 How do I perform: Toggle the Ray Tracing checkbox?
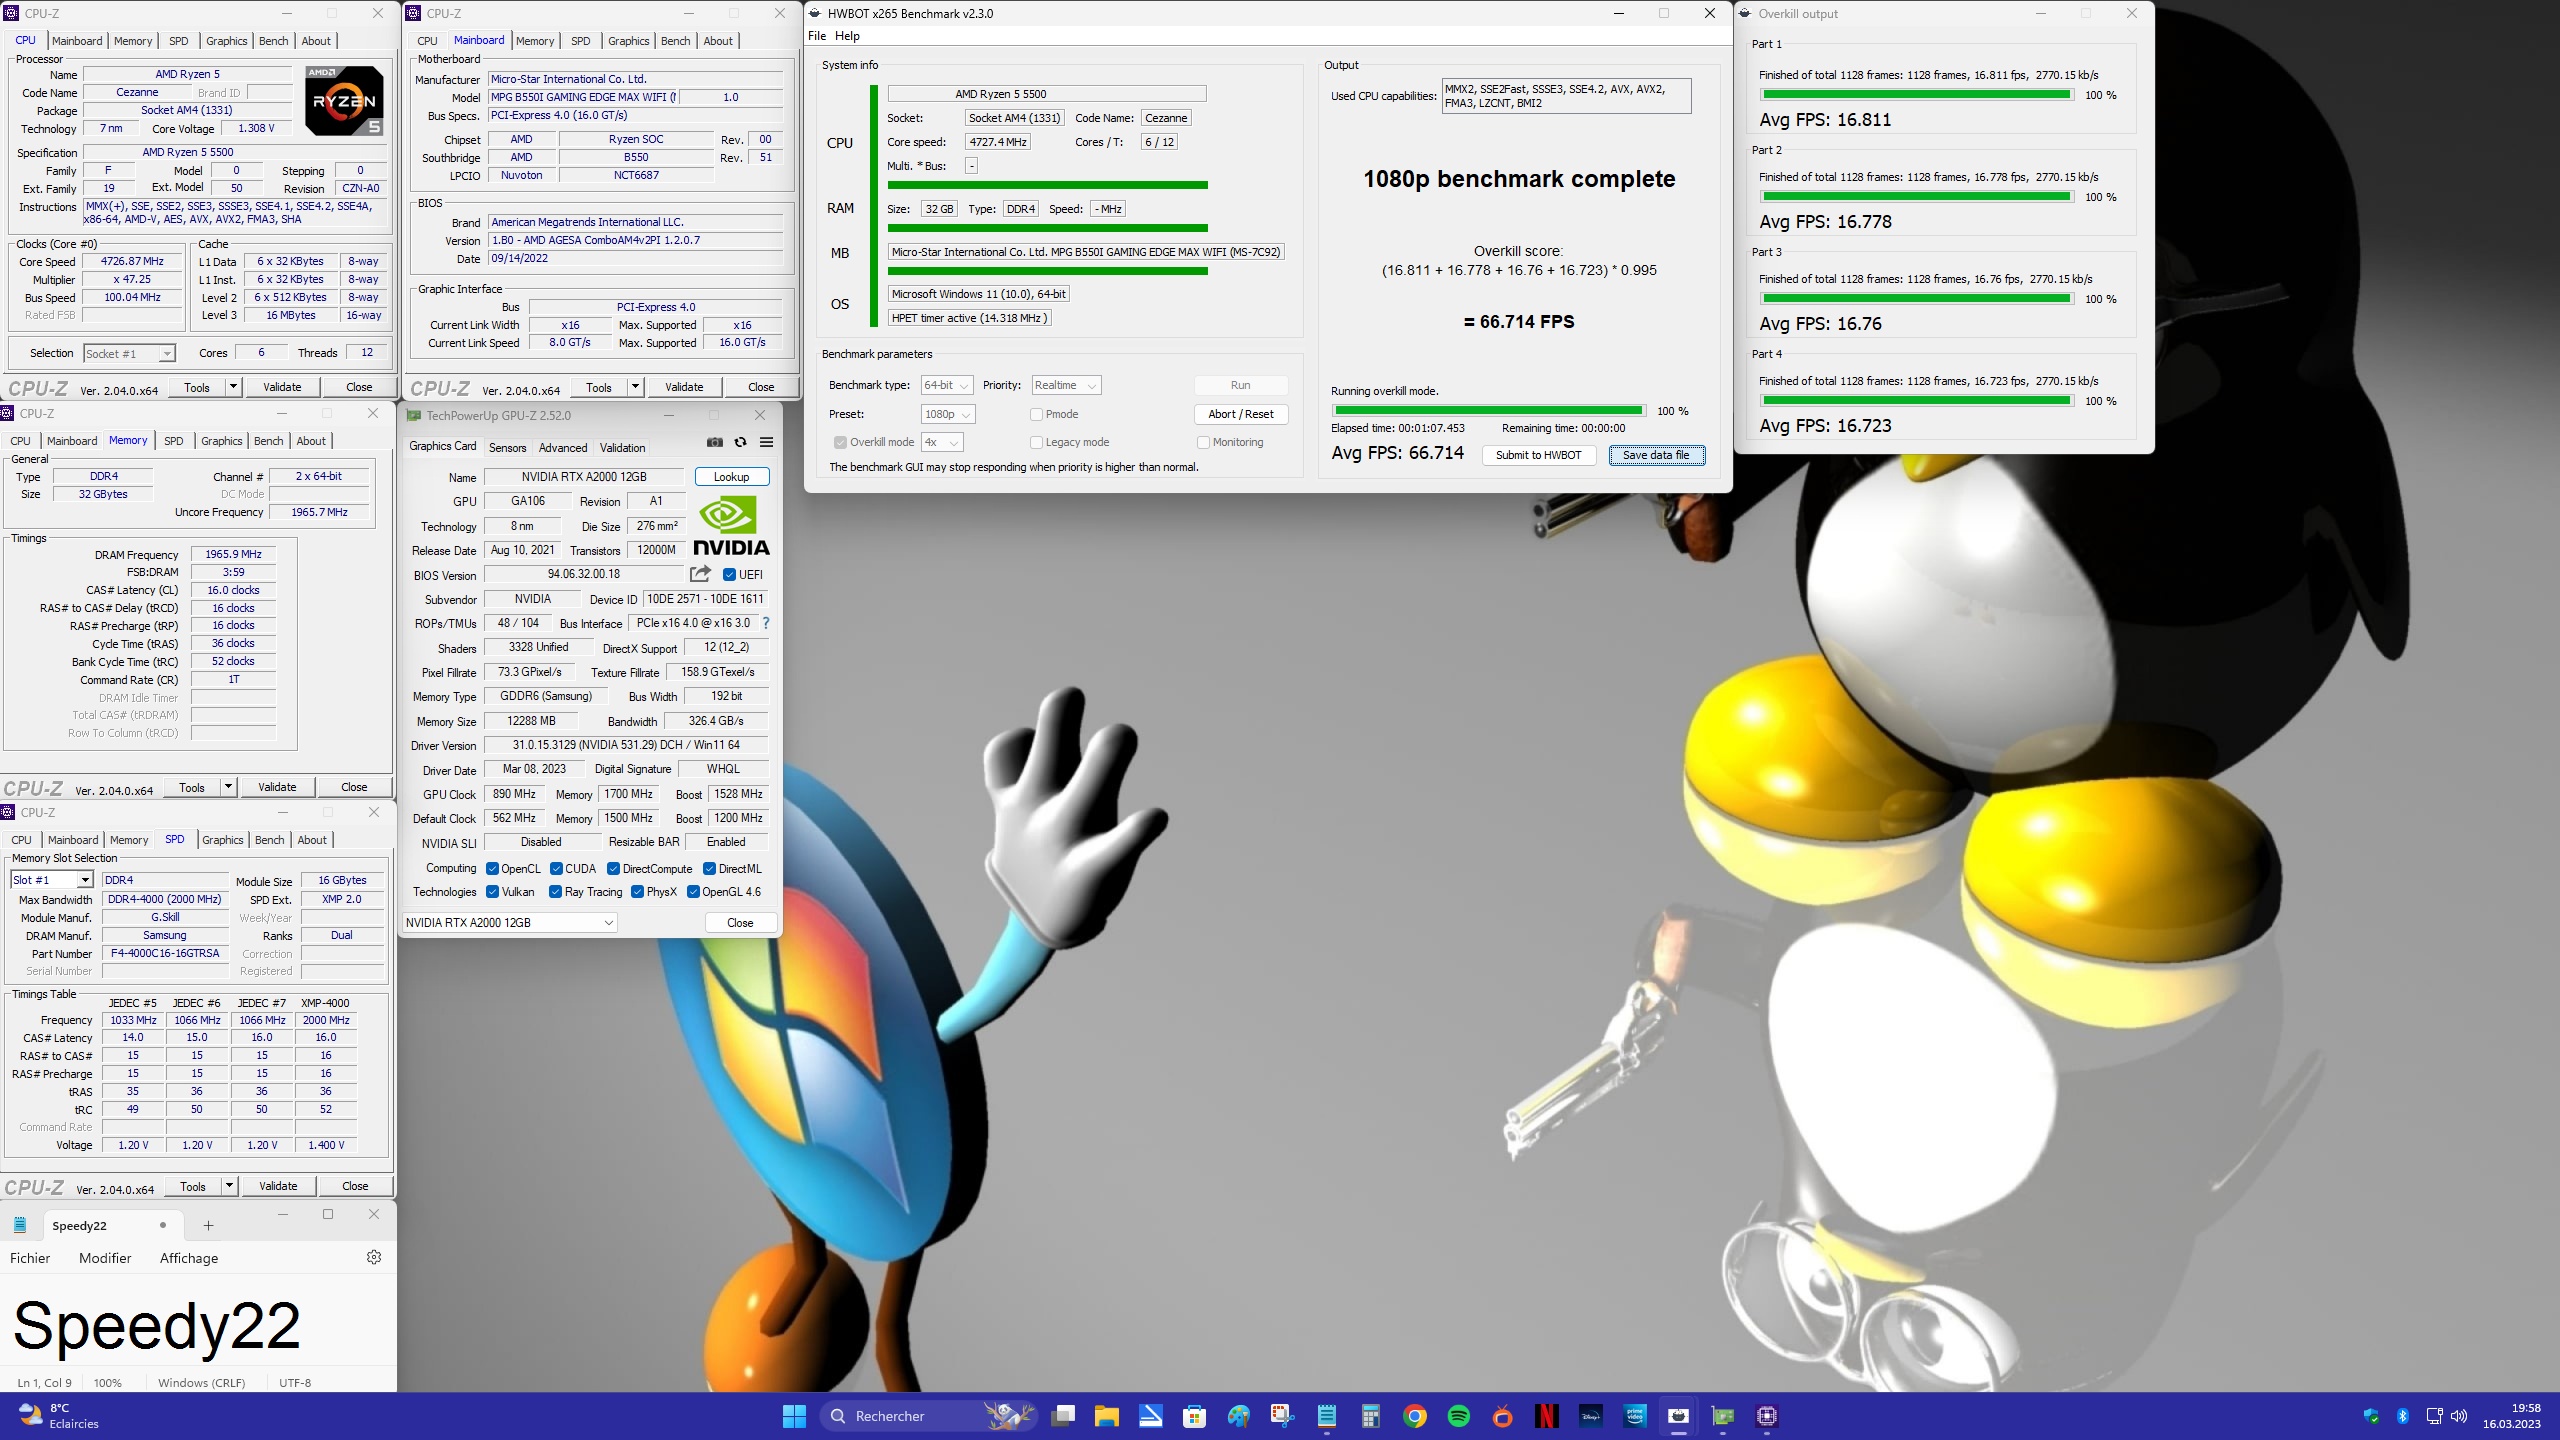555,892
